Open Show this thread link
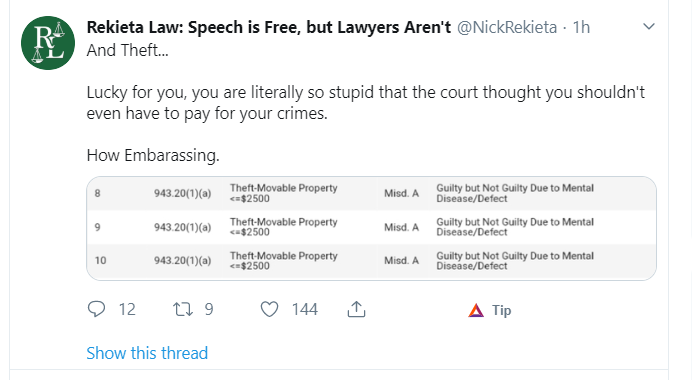This screenshot has width=692, height=380. pyautogui.click(x=147, y=353)
